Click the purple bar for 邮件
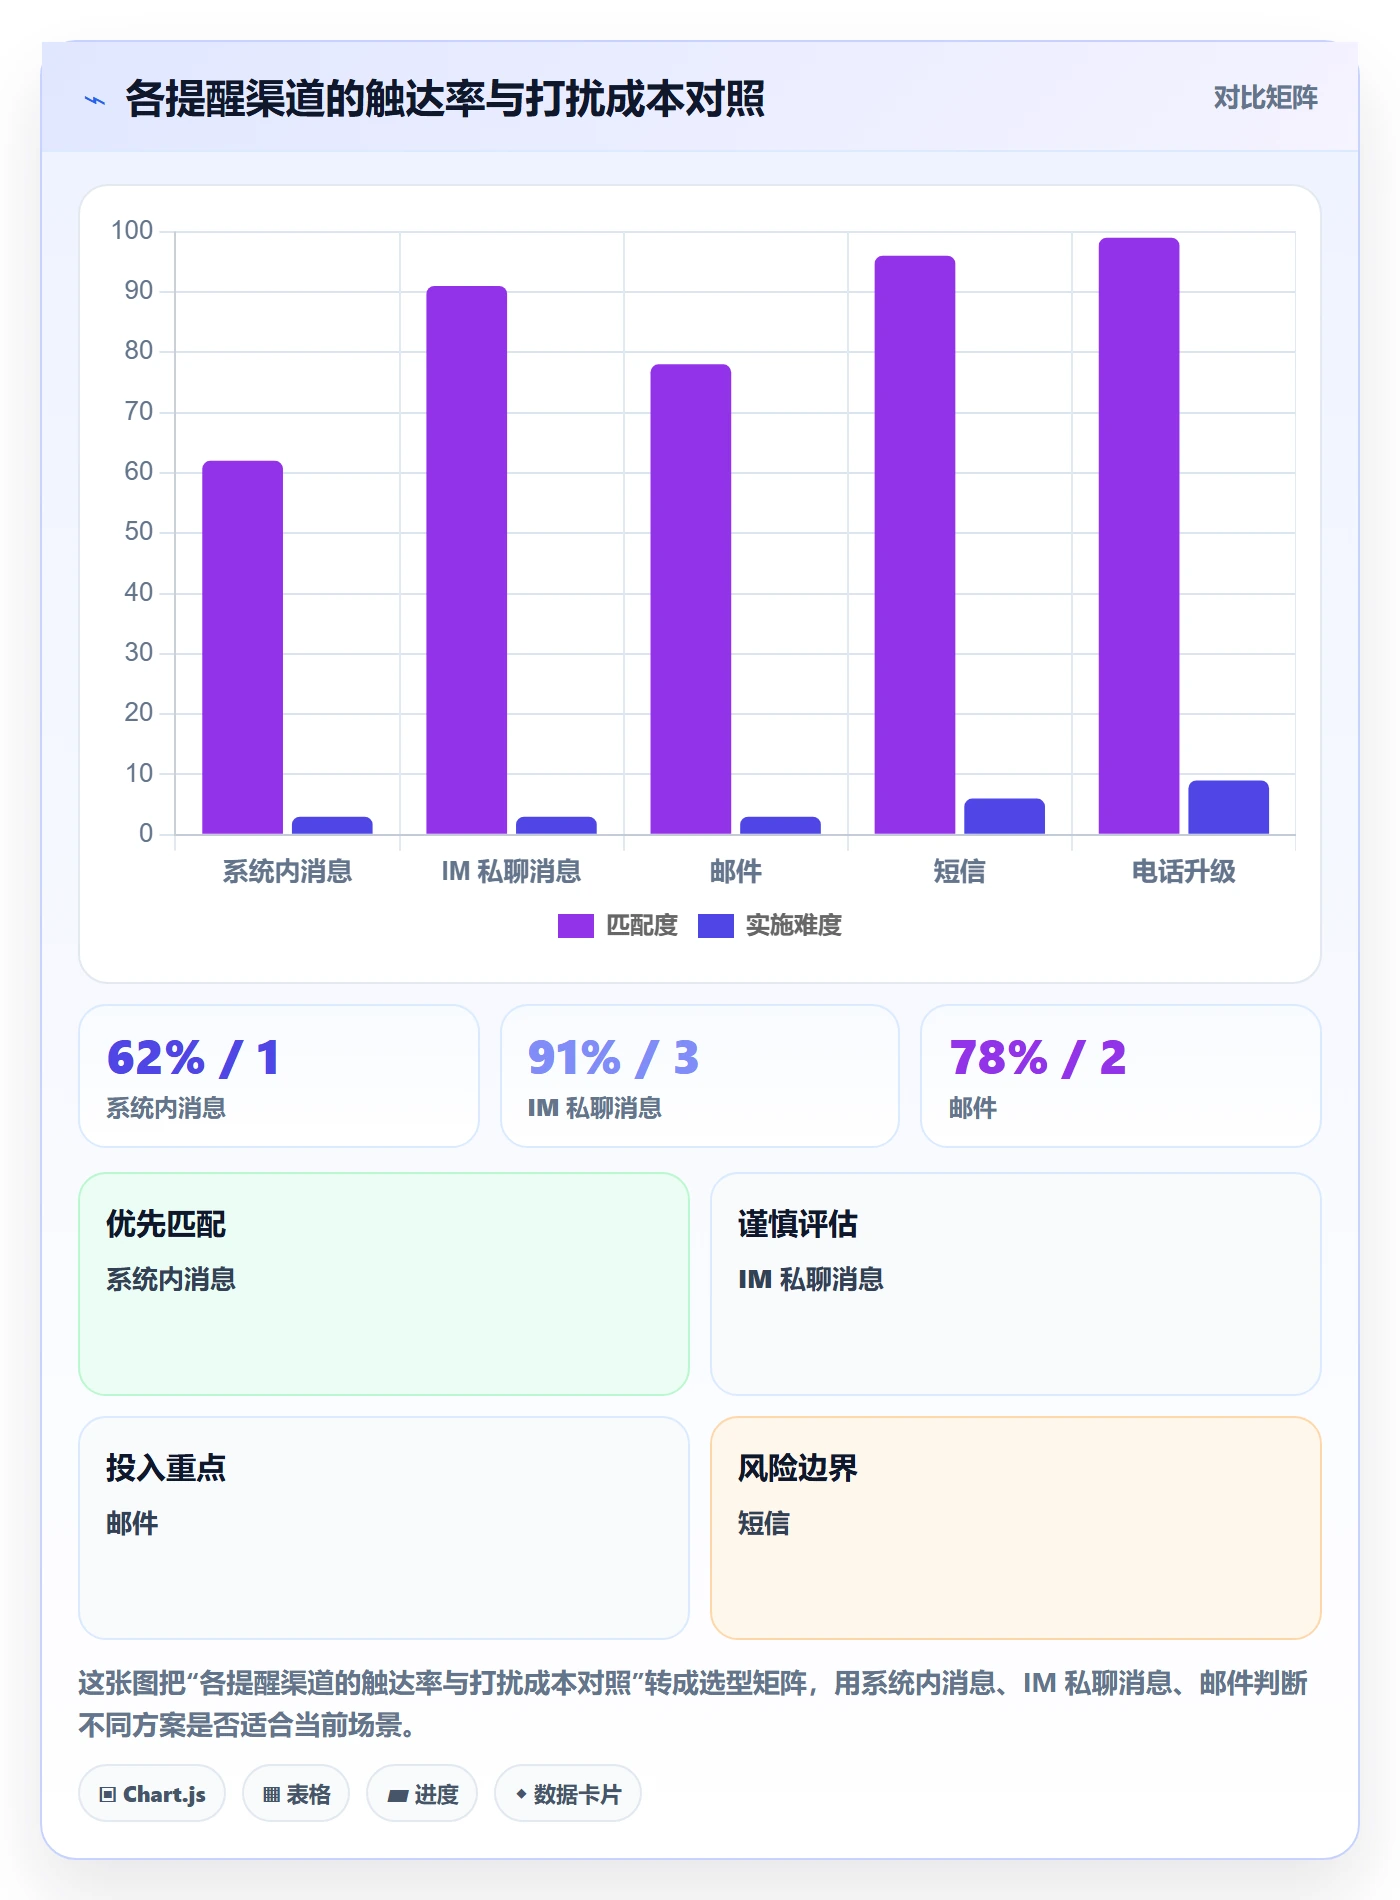Viewport: 1400px width, 1900px height. click(x=691, y=599)
